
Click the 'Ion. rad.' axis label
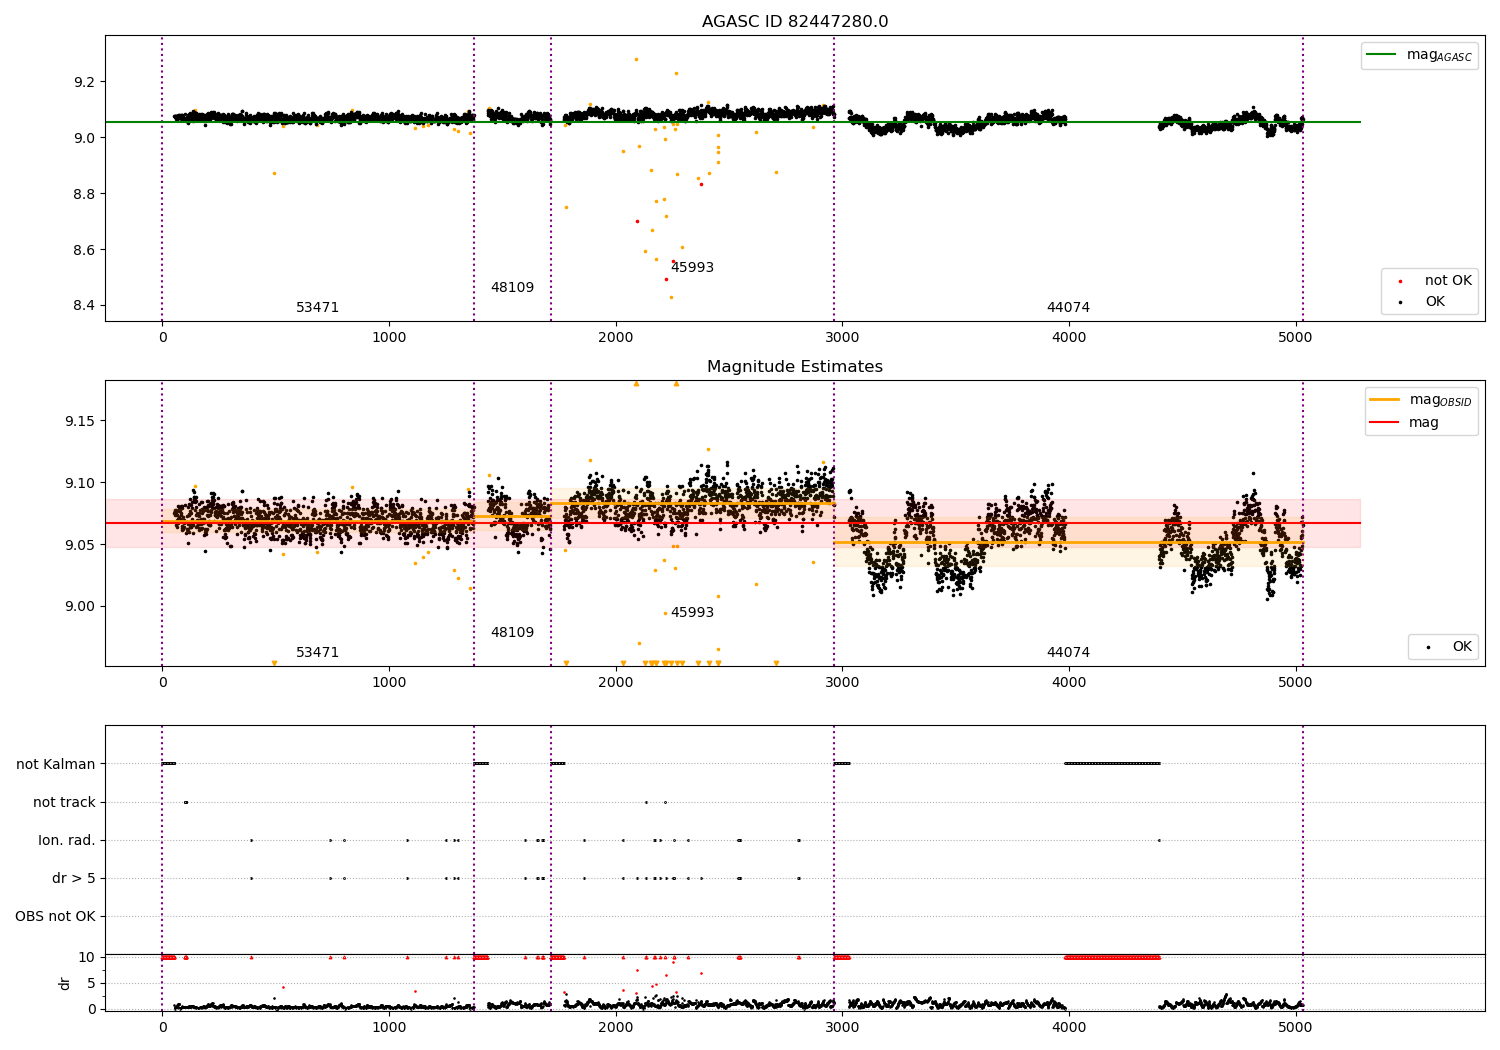click(67, 840)
